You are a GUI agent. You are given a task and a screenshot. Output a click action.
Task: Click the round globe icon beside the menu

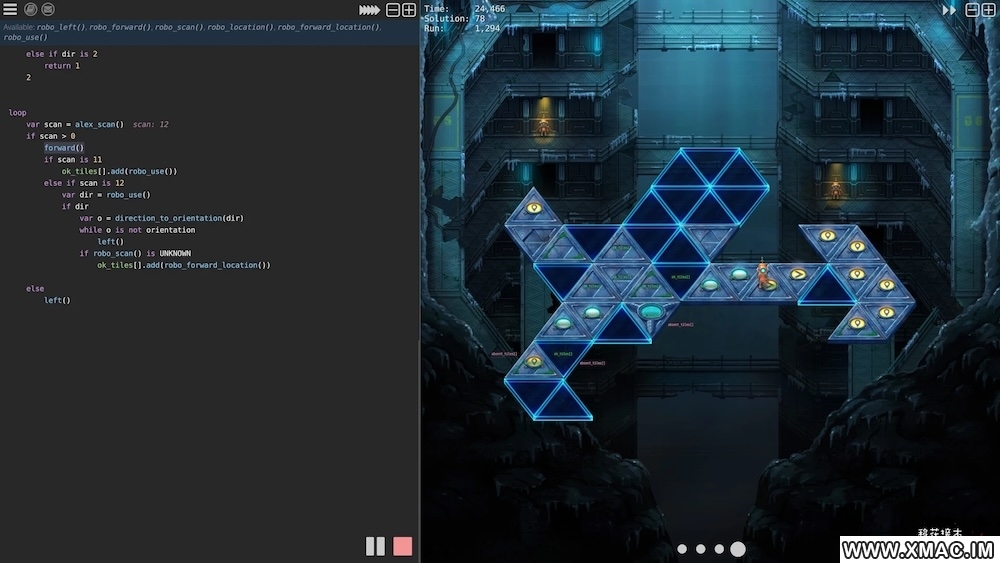[x=30, y=9]
